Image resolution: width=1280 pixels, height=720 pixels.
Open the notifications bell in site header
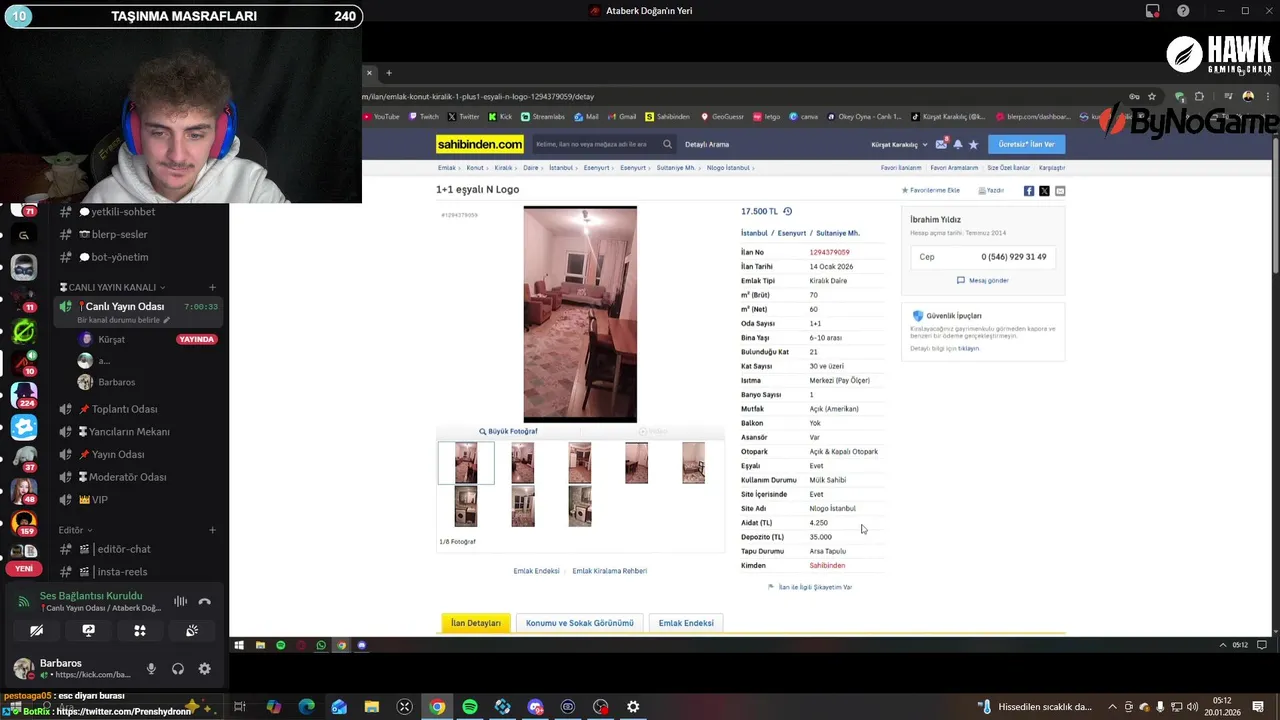point(957,144)
